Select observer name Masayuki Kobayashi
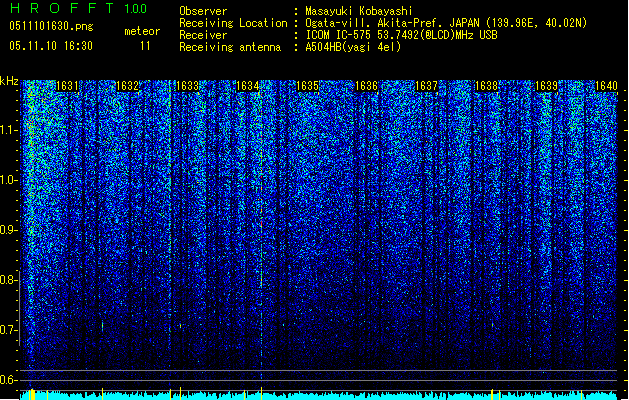 pyautogui.click(x=359, y=11)
